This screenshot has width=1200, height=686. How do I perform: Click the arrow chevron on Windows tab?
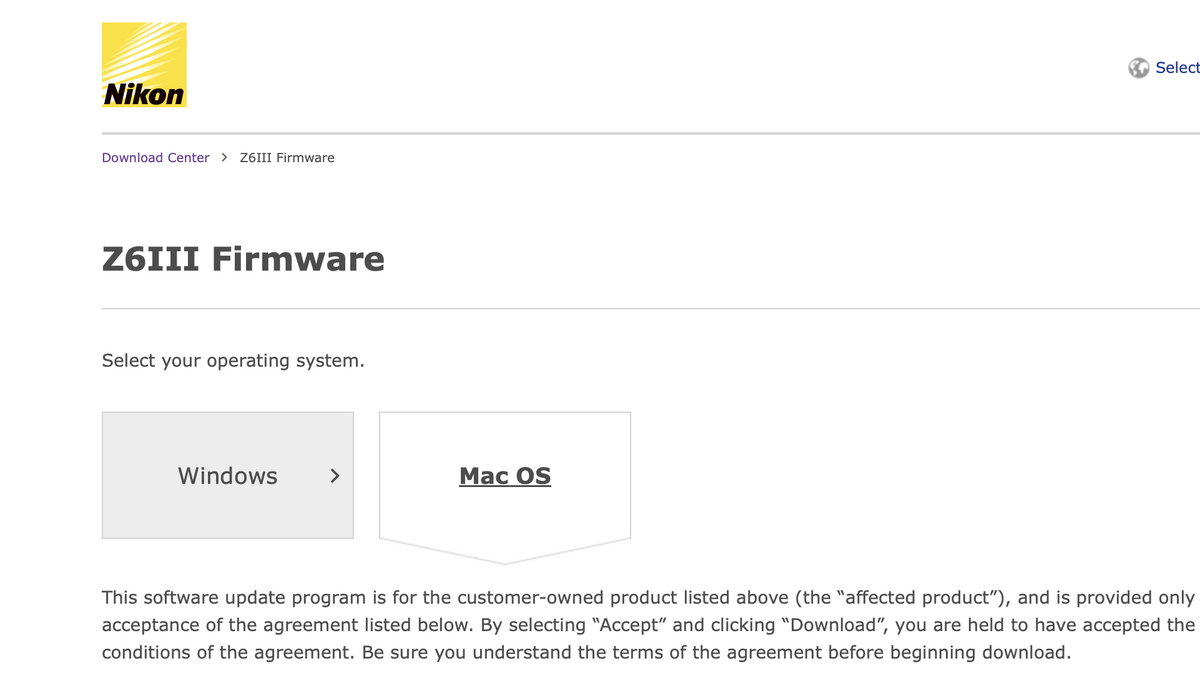[335, 476]
